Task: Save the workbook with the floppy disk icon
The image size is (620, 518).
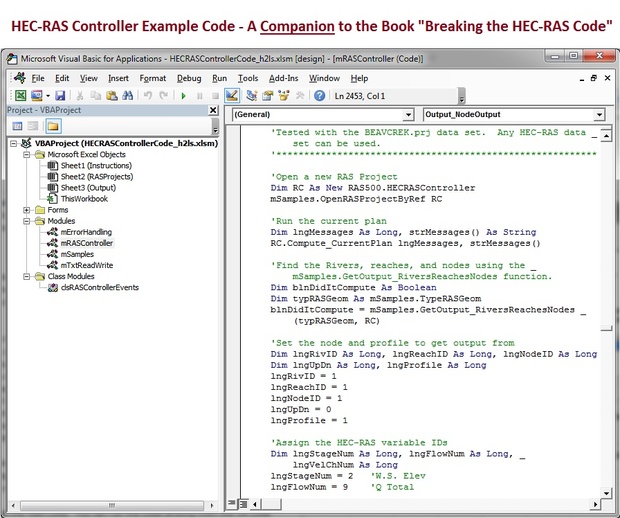Action: point(60,95)
